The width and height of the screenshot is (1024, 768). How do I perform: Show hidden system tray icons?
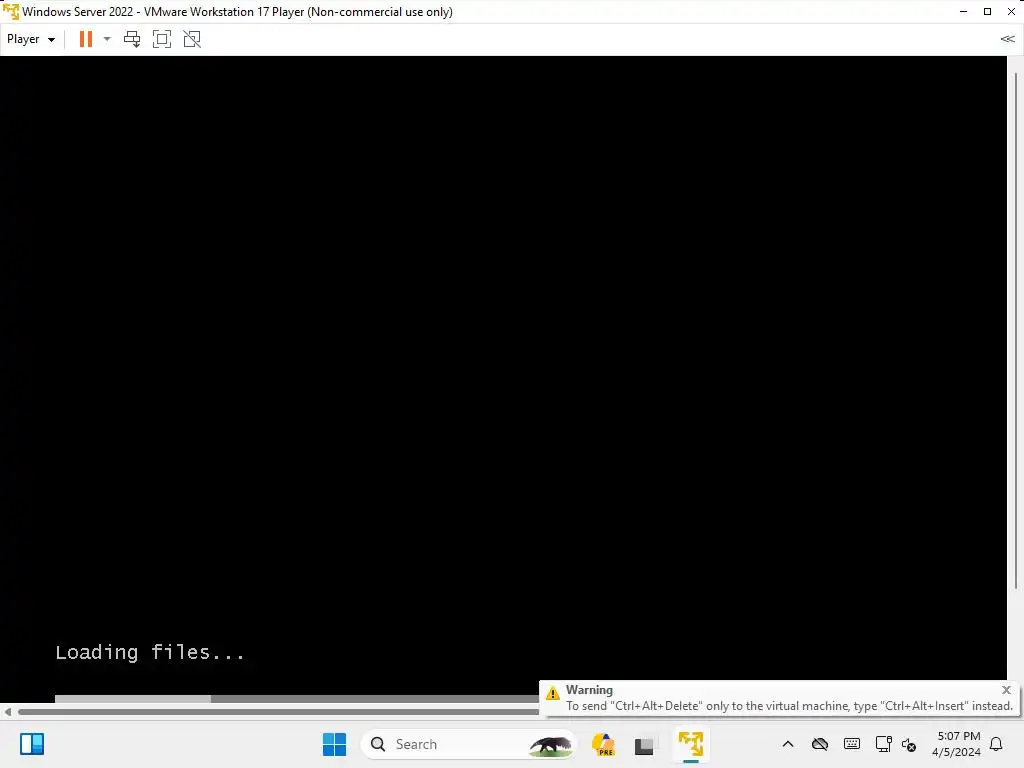click(788, 744)
